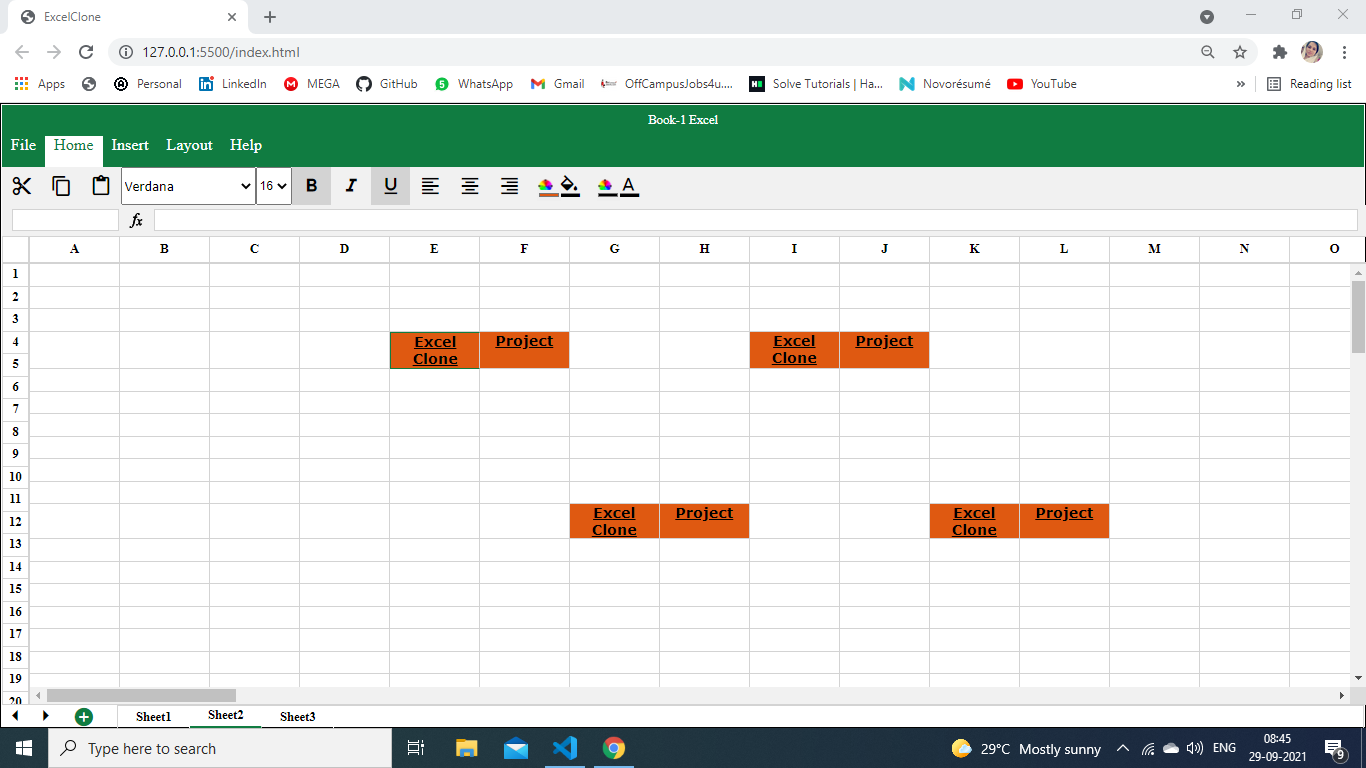
Task: Open the text color picker swatch
Action: (606, 187)
